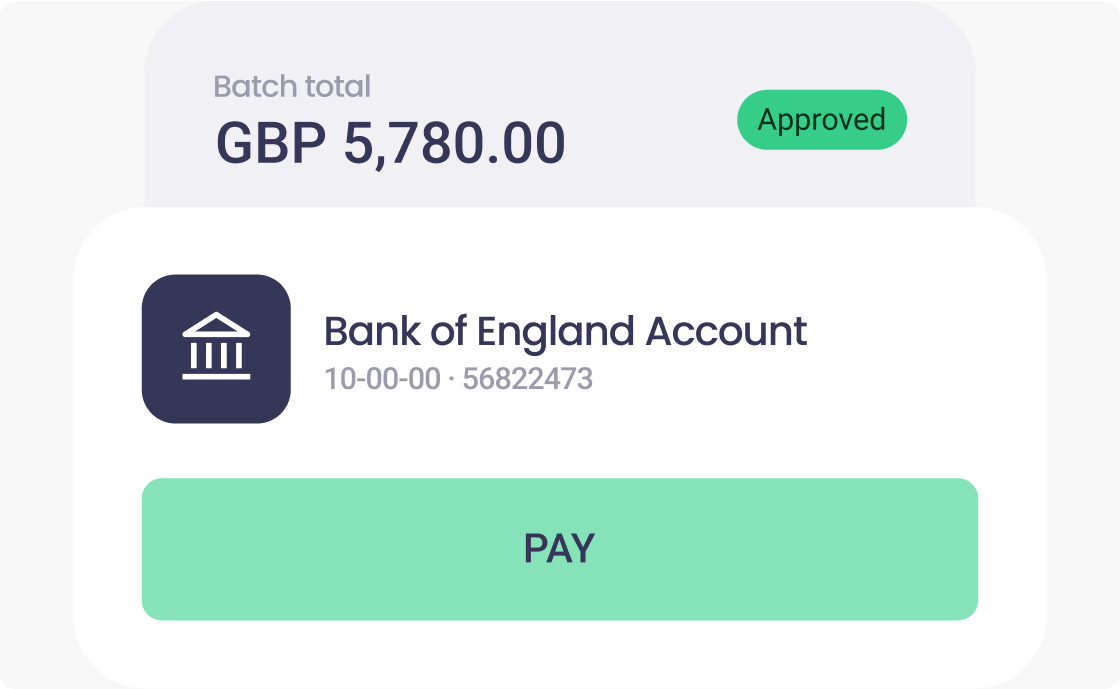Viewport: 1120px width, 689px height.
Task: Click the GBP 5,780.00 amount
Action: click(391, 141)
